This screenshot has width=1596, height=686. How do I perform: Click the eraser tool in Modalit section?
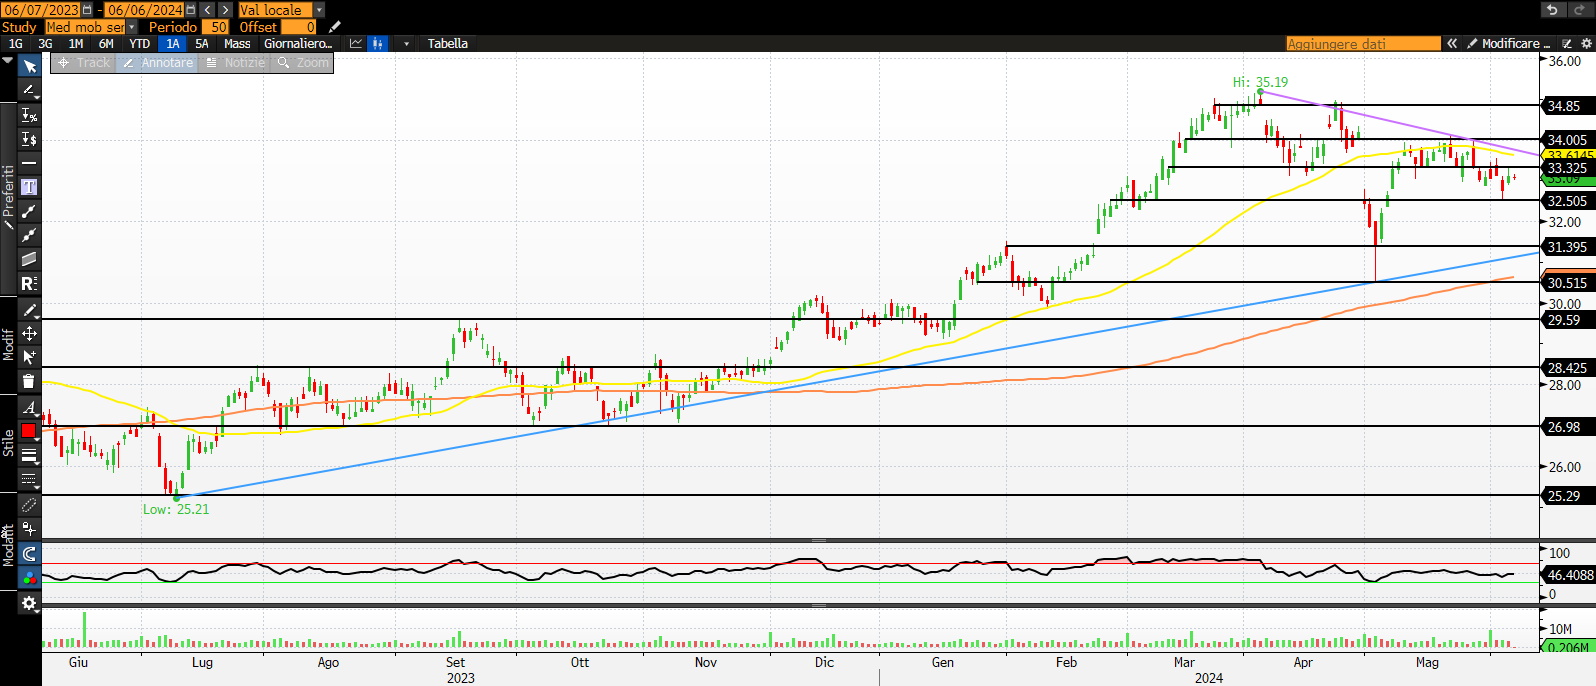tap(29, 505)
